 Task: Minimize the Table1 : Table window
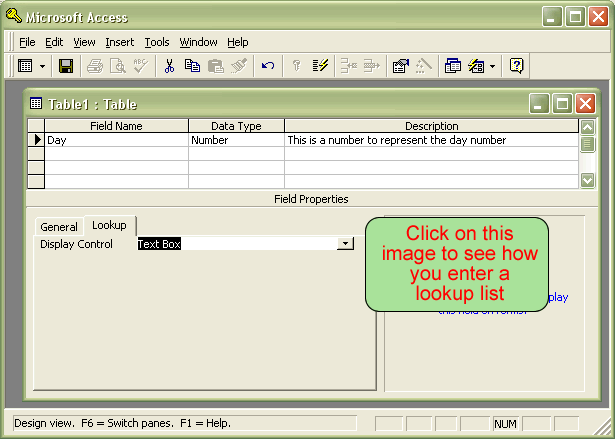tap(539, 104)
